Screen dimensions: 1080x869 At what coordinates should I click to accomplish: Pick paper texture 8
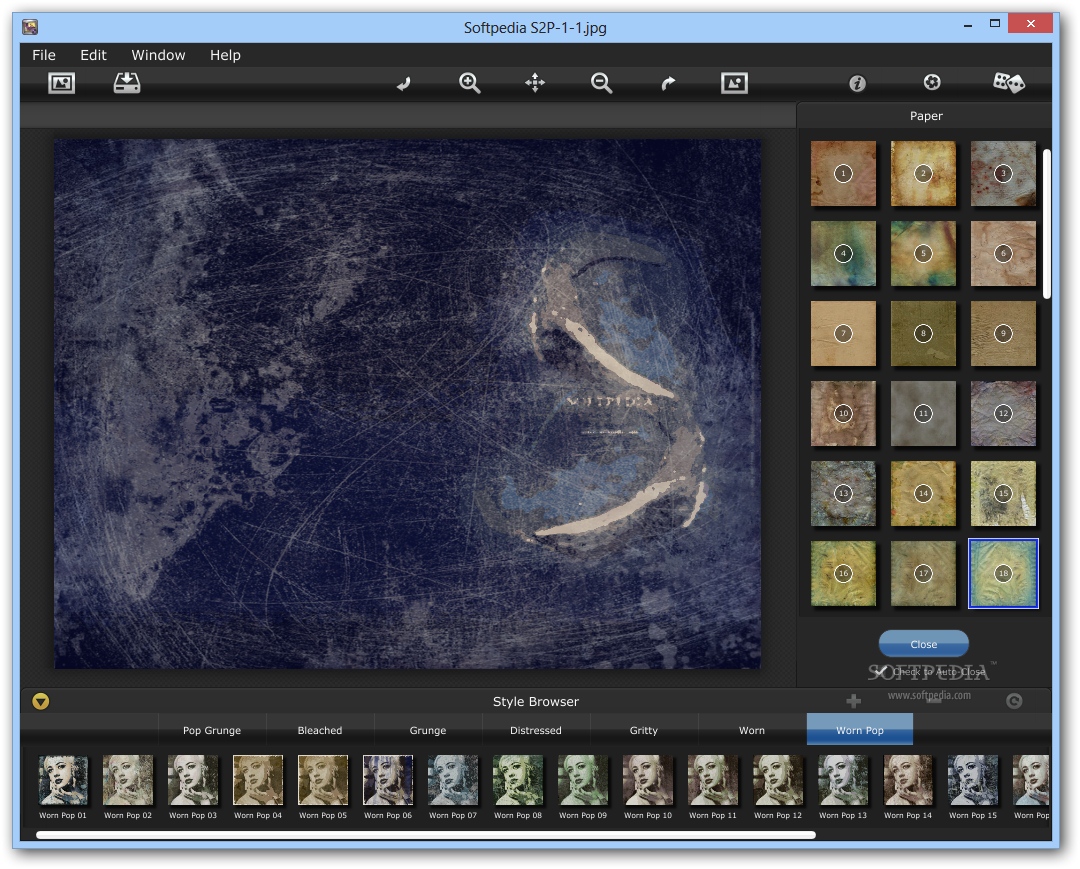pos(923,333)
